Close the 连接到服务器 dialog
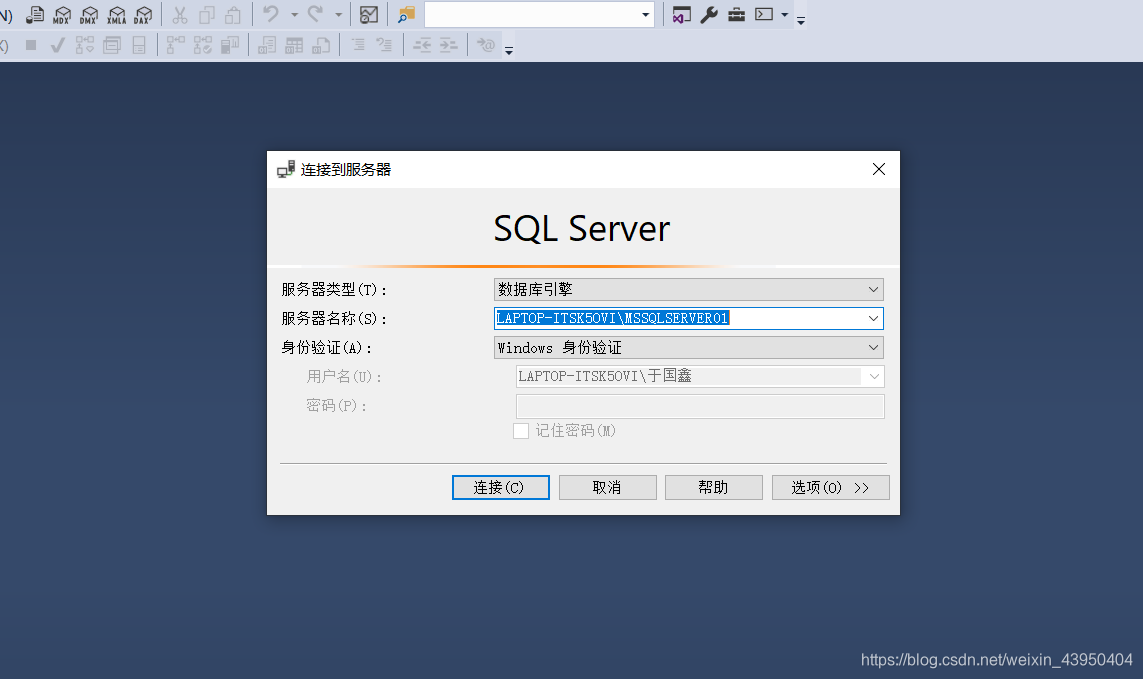The image size is (1143, 679). coord(879,169)
